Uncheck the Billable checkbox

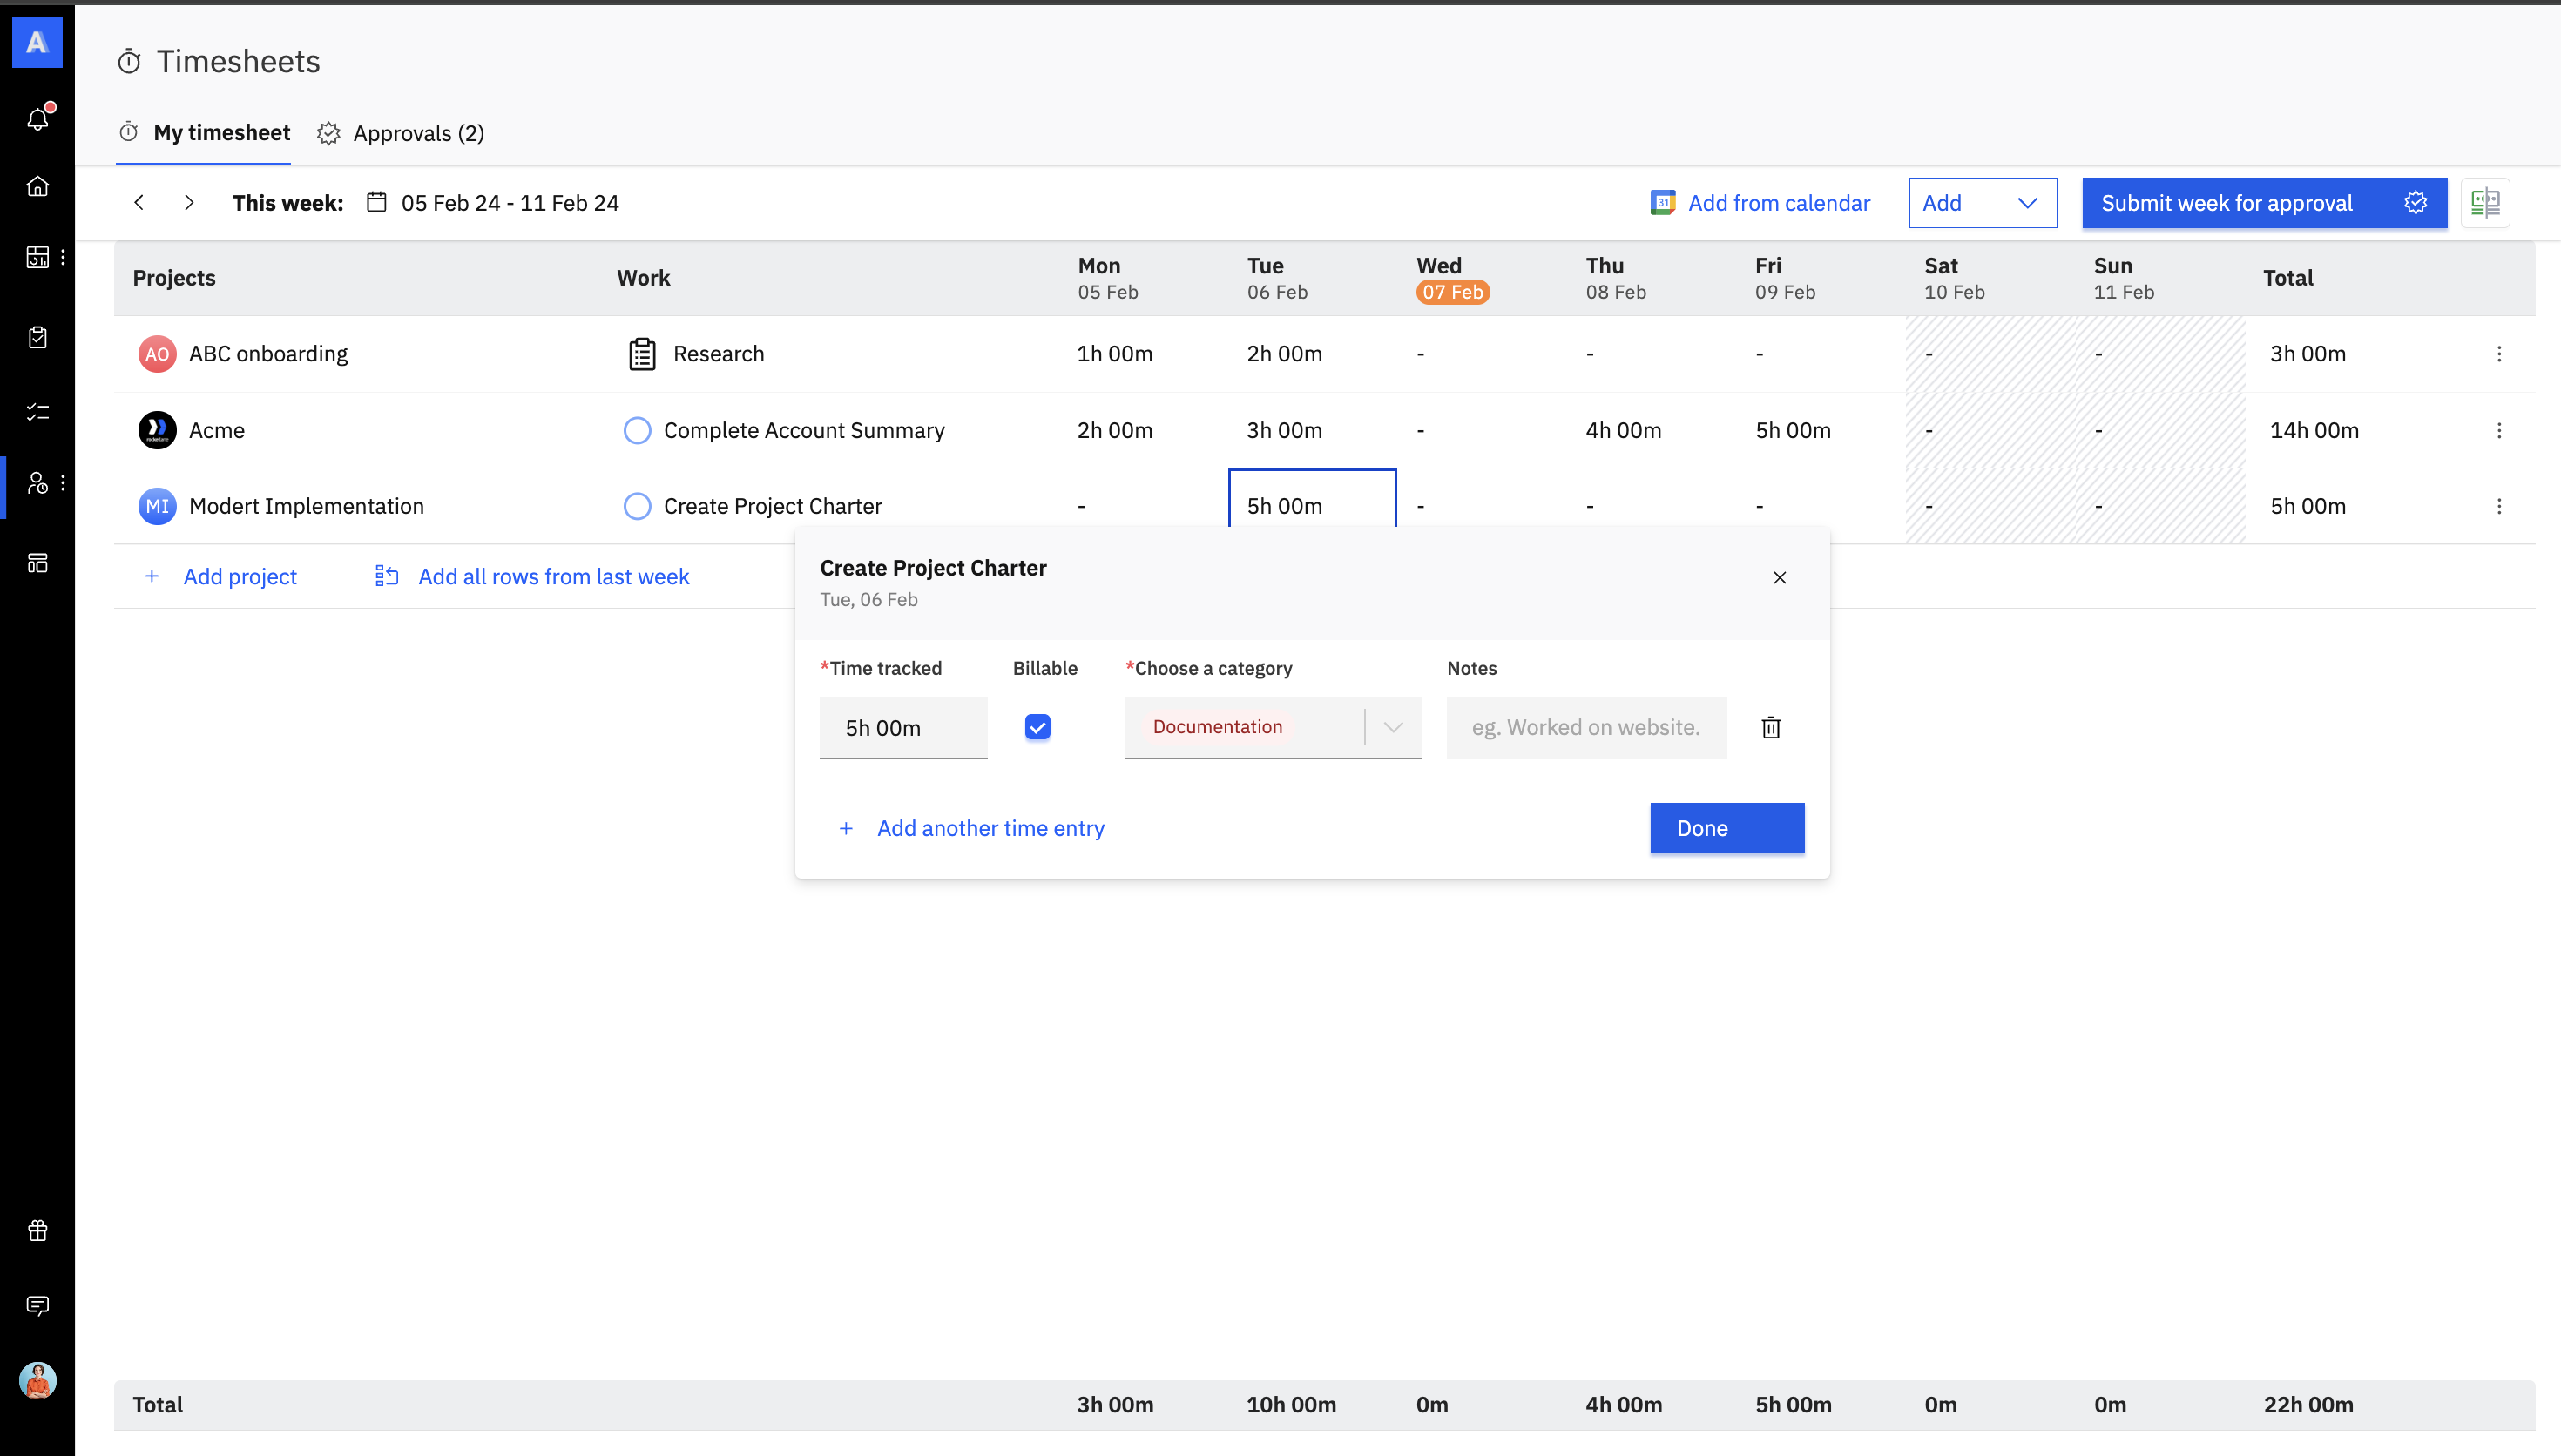click(x=1037, y=727)
